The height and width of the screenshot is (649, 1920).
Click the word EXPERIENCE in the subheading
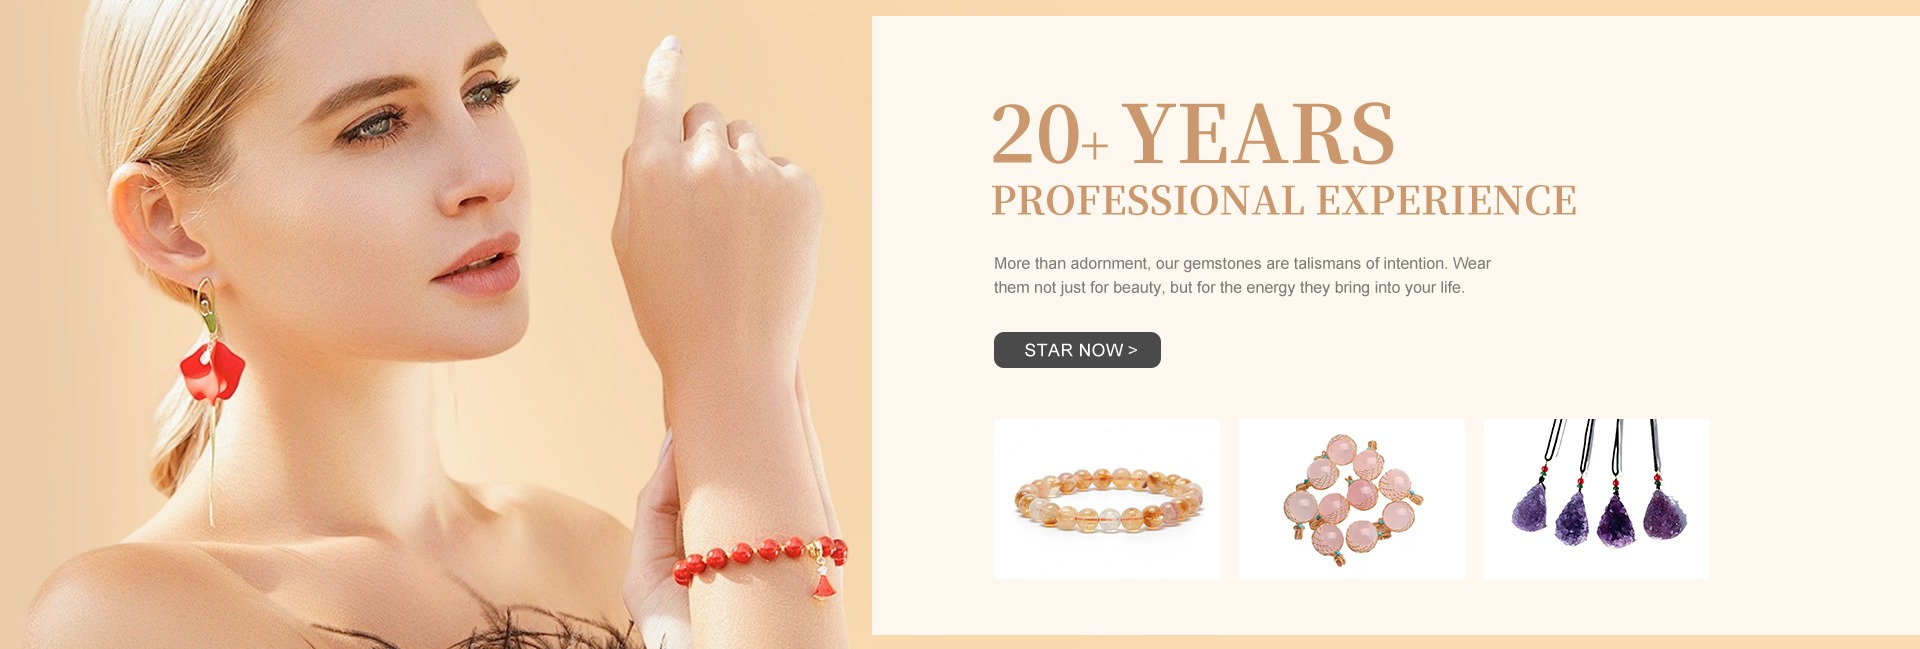(x=1447, y=201)
